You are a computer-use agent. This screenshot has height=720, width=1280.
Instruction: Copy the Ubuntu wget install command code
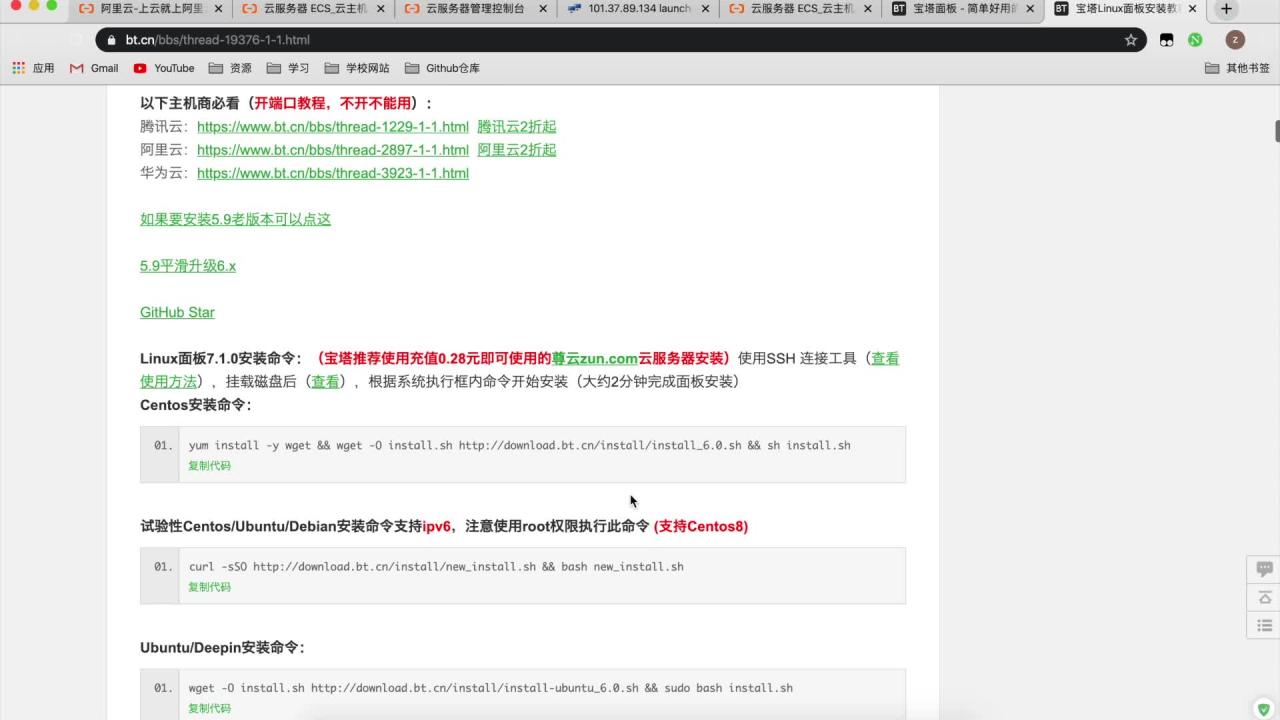[209, 708]
